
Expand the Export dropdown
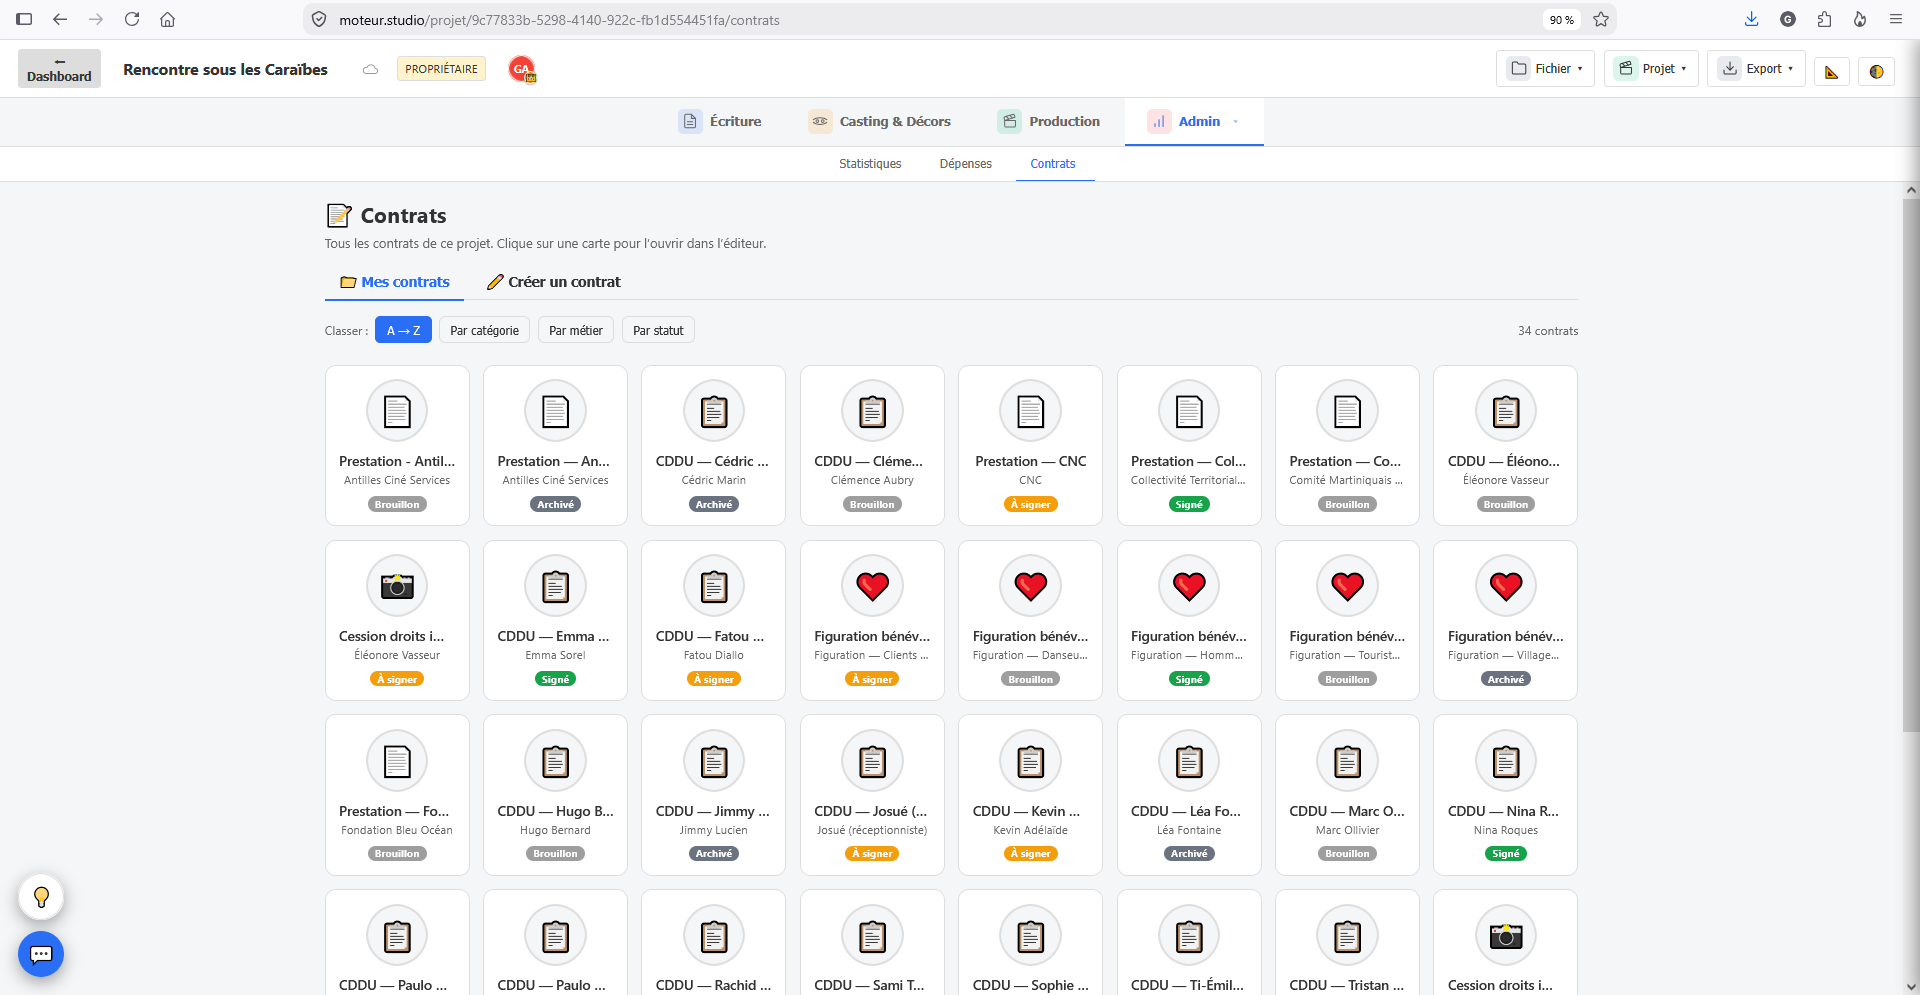click(x=1756, y=69)
